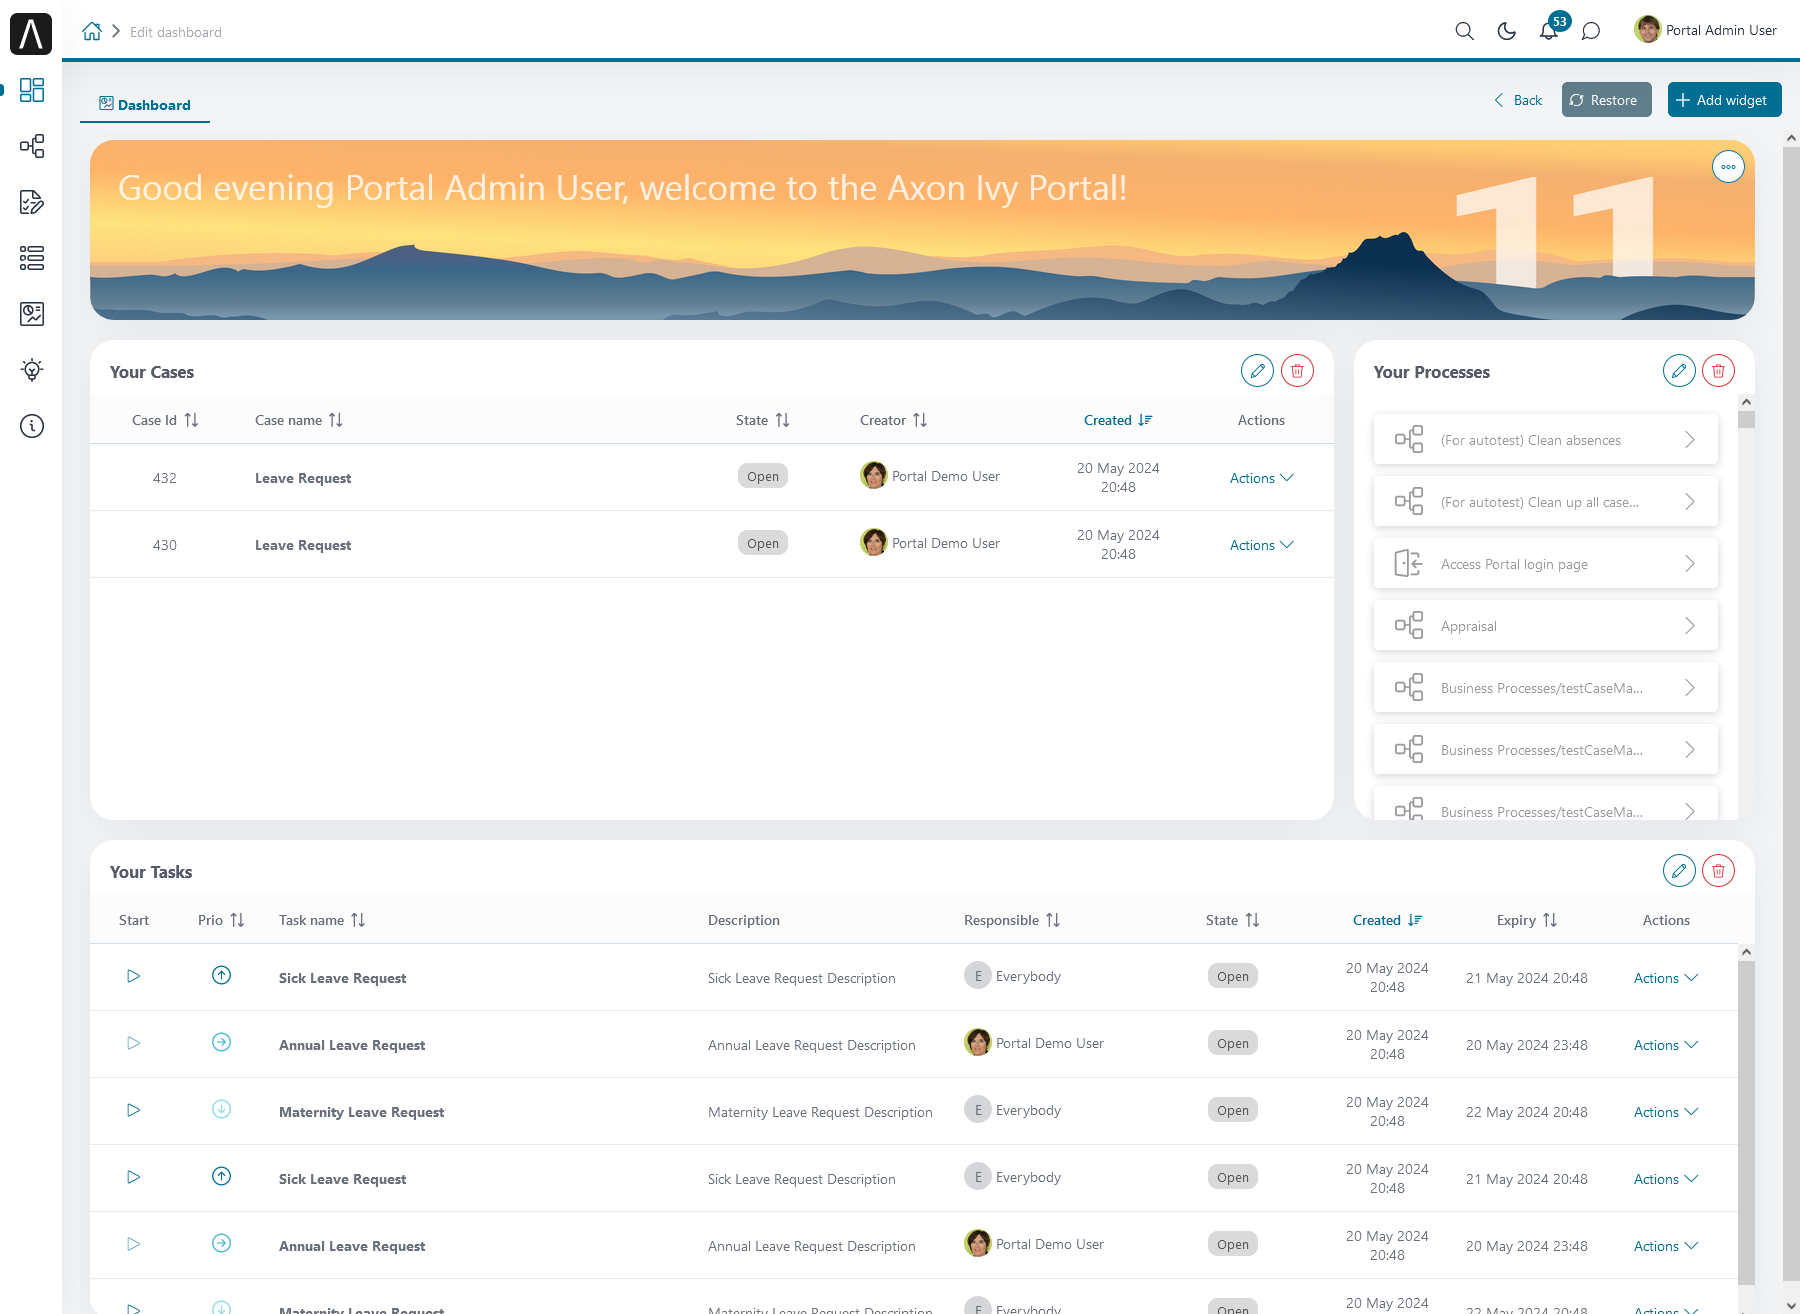Expand Actions for case 430
Viewport: 1800px width, 1314px height.
1261,545
